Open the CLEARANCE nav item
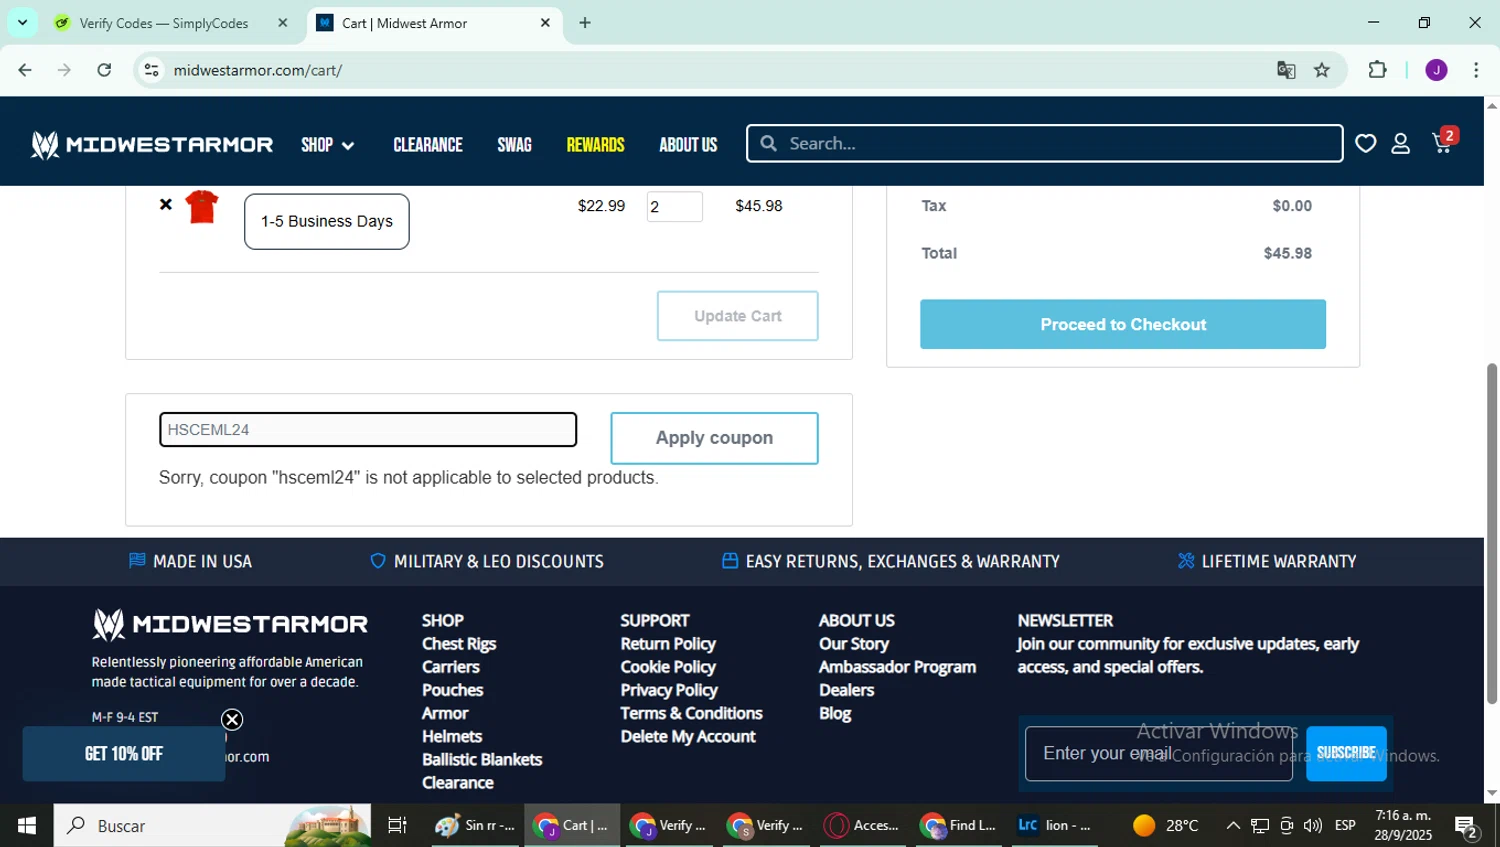Viewport: 1500px width, 847px height. pos(428,145)
